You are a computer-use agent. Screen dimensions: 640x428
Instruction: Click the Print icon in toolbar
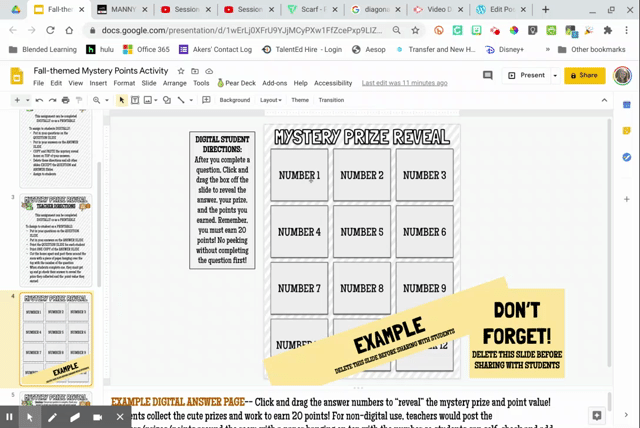click(x=65, y=100)
